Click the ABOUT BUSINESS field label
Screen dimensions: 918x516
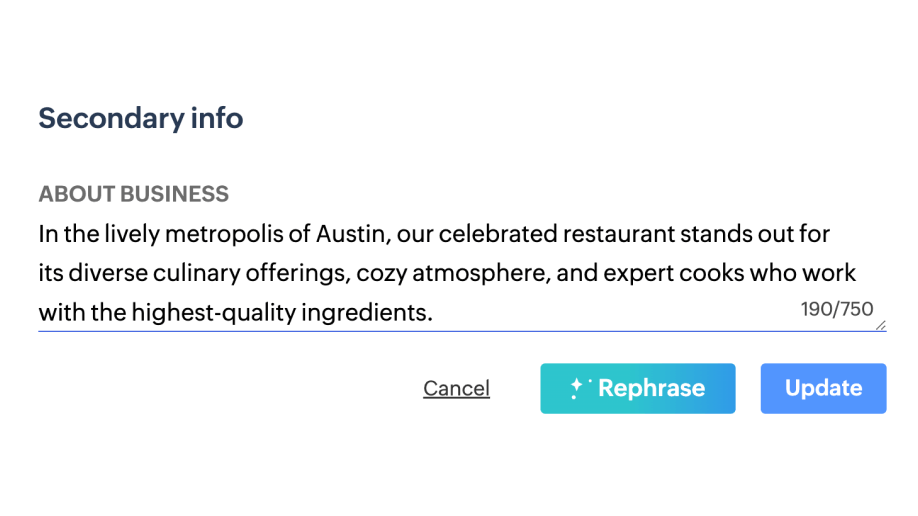pyautogui.click(x=133, y=194)
